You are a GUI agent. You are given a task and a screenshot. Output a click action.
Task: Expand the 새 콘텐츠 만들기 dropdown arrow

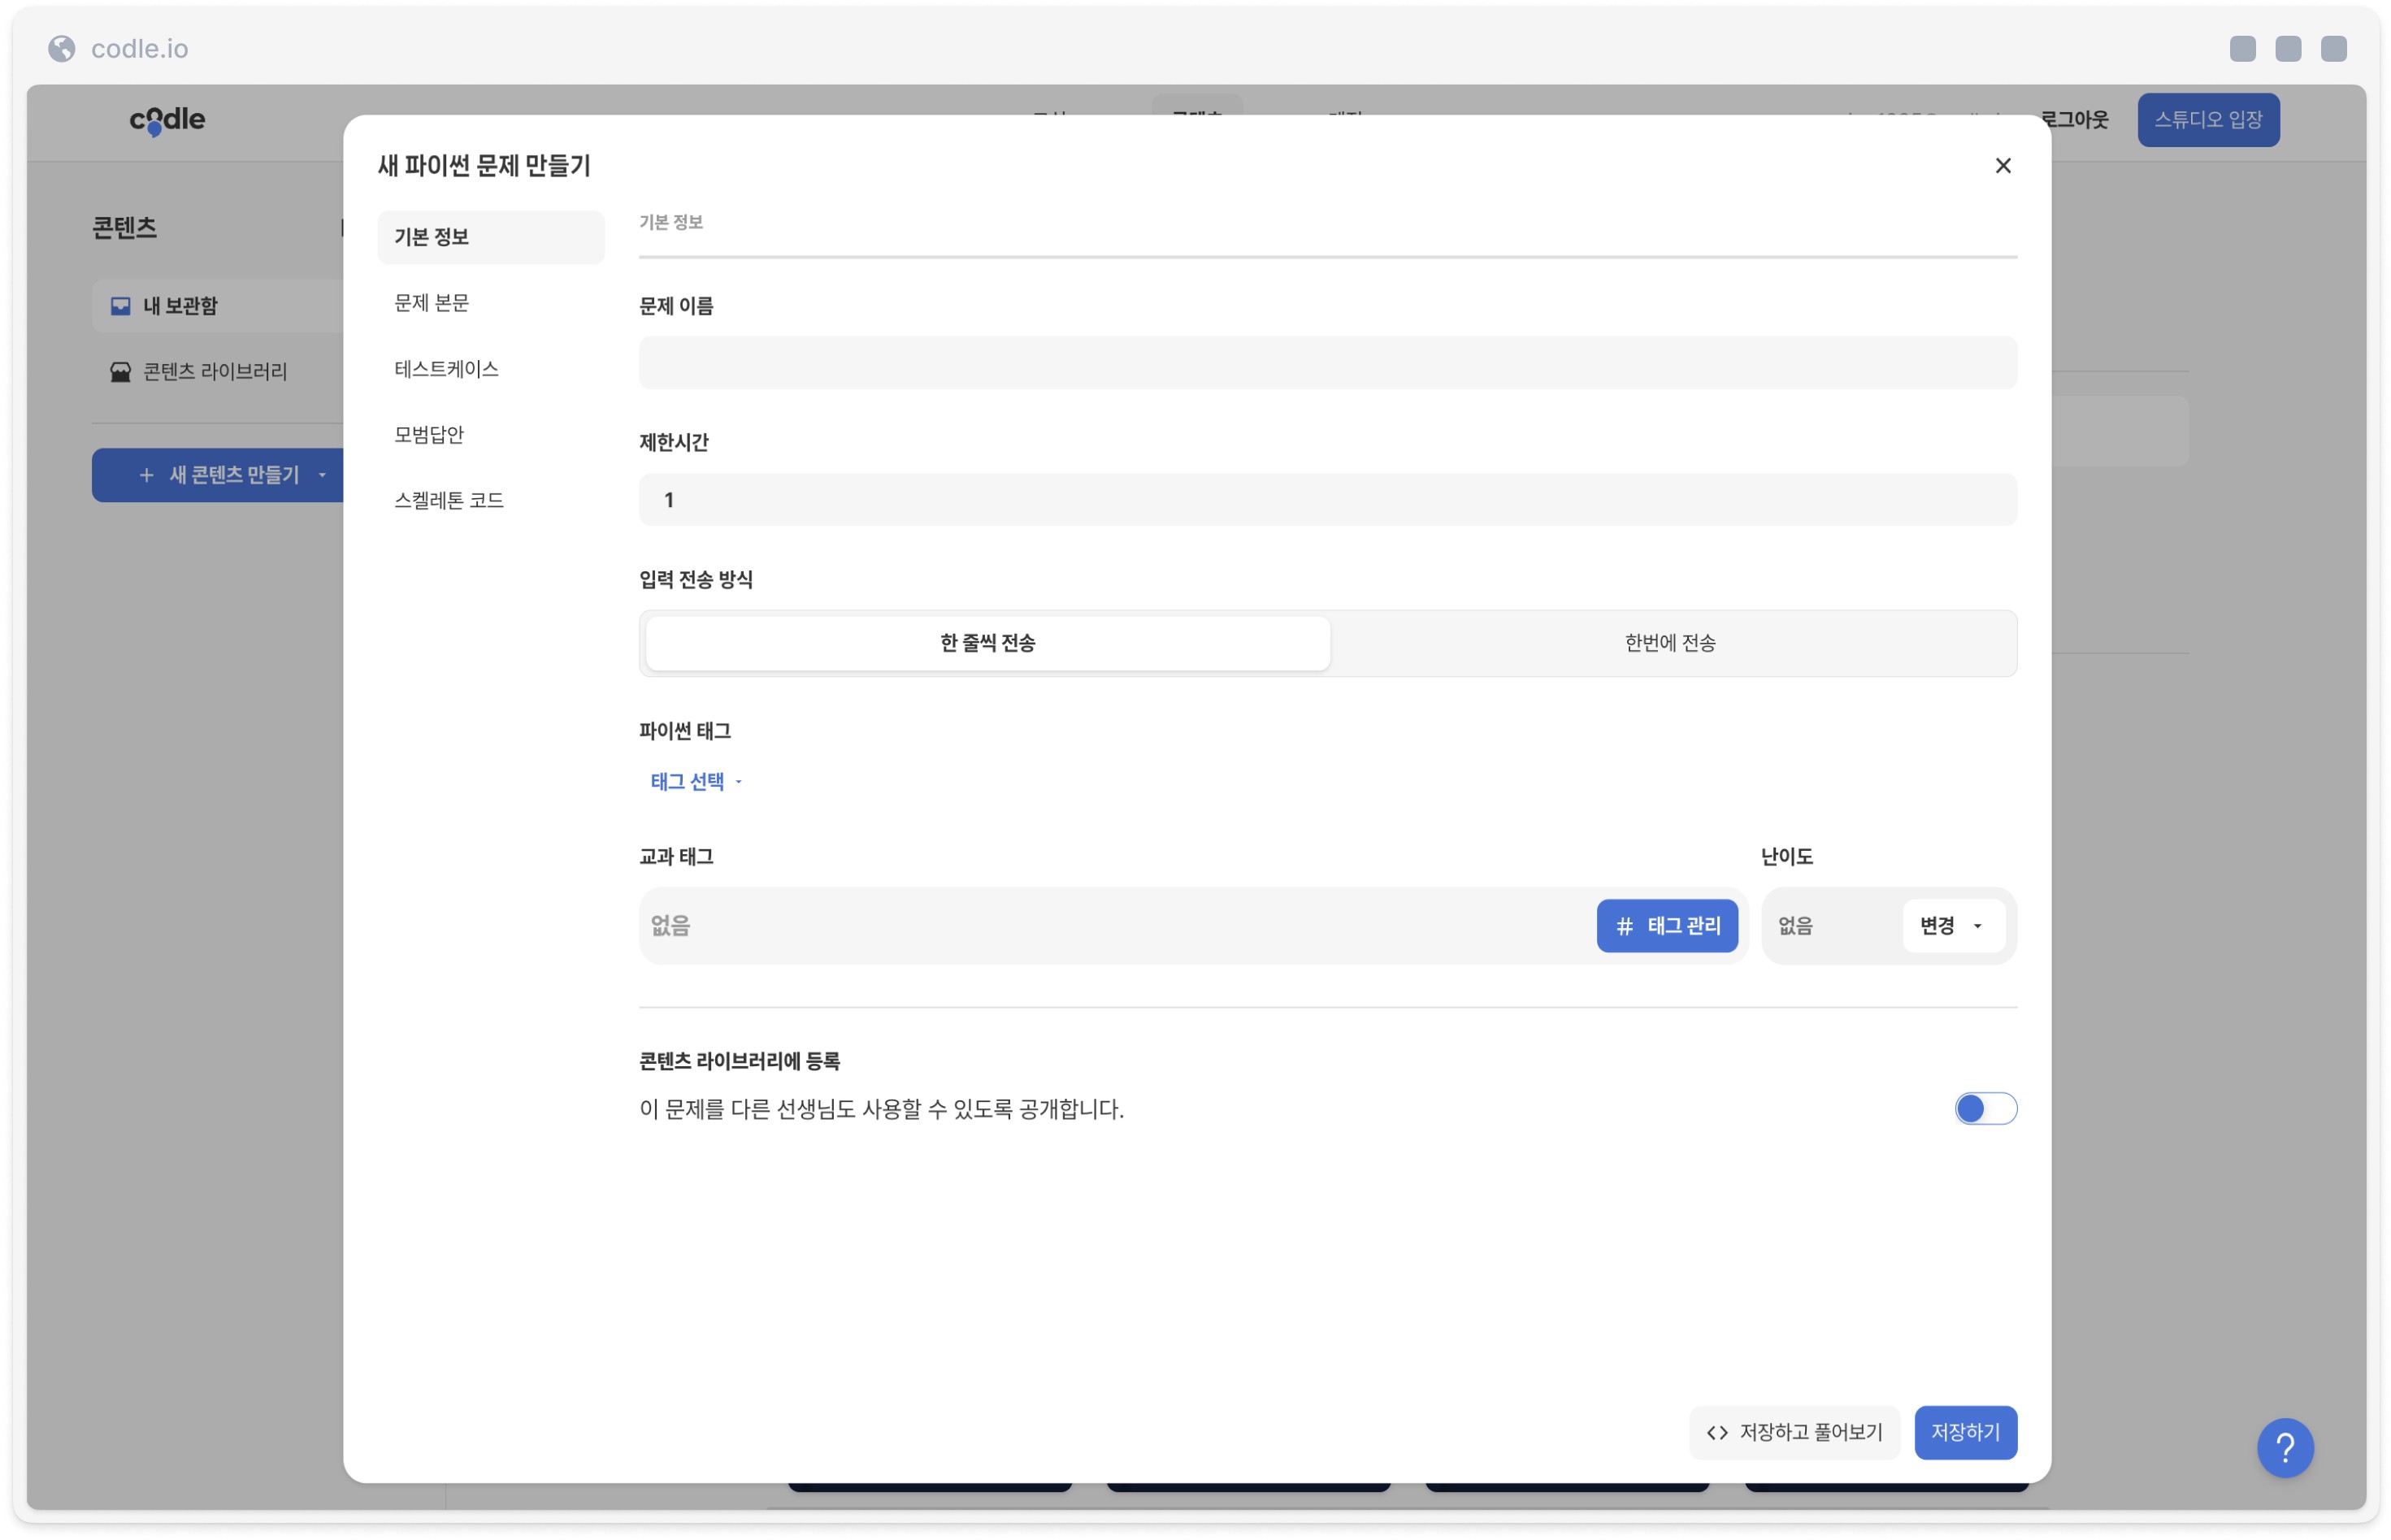point(322,474)
